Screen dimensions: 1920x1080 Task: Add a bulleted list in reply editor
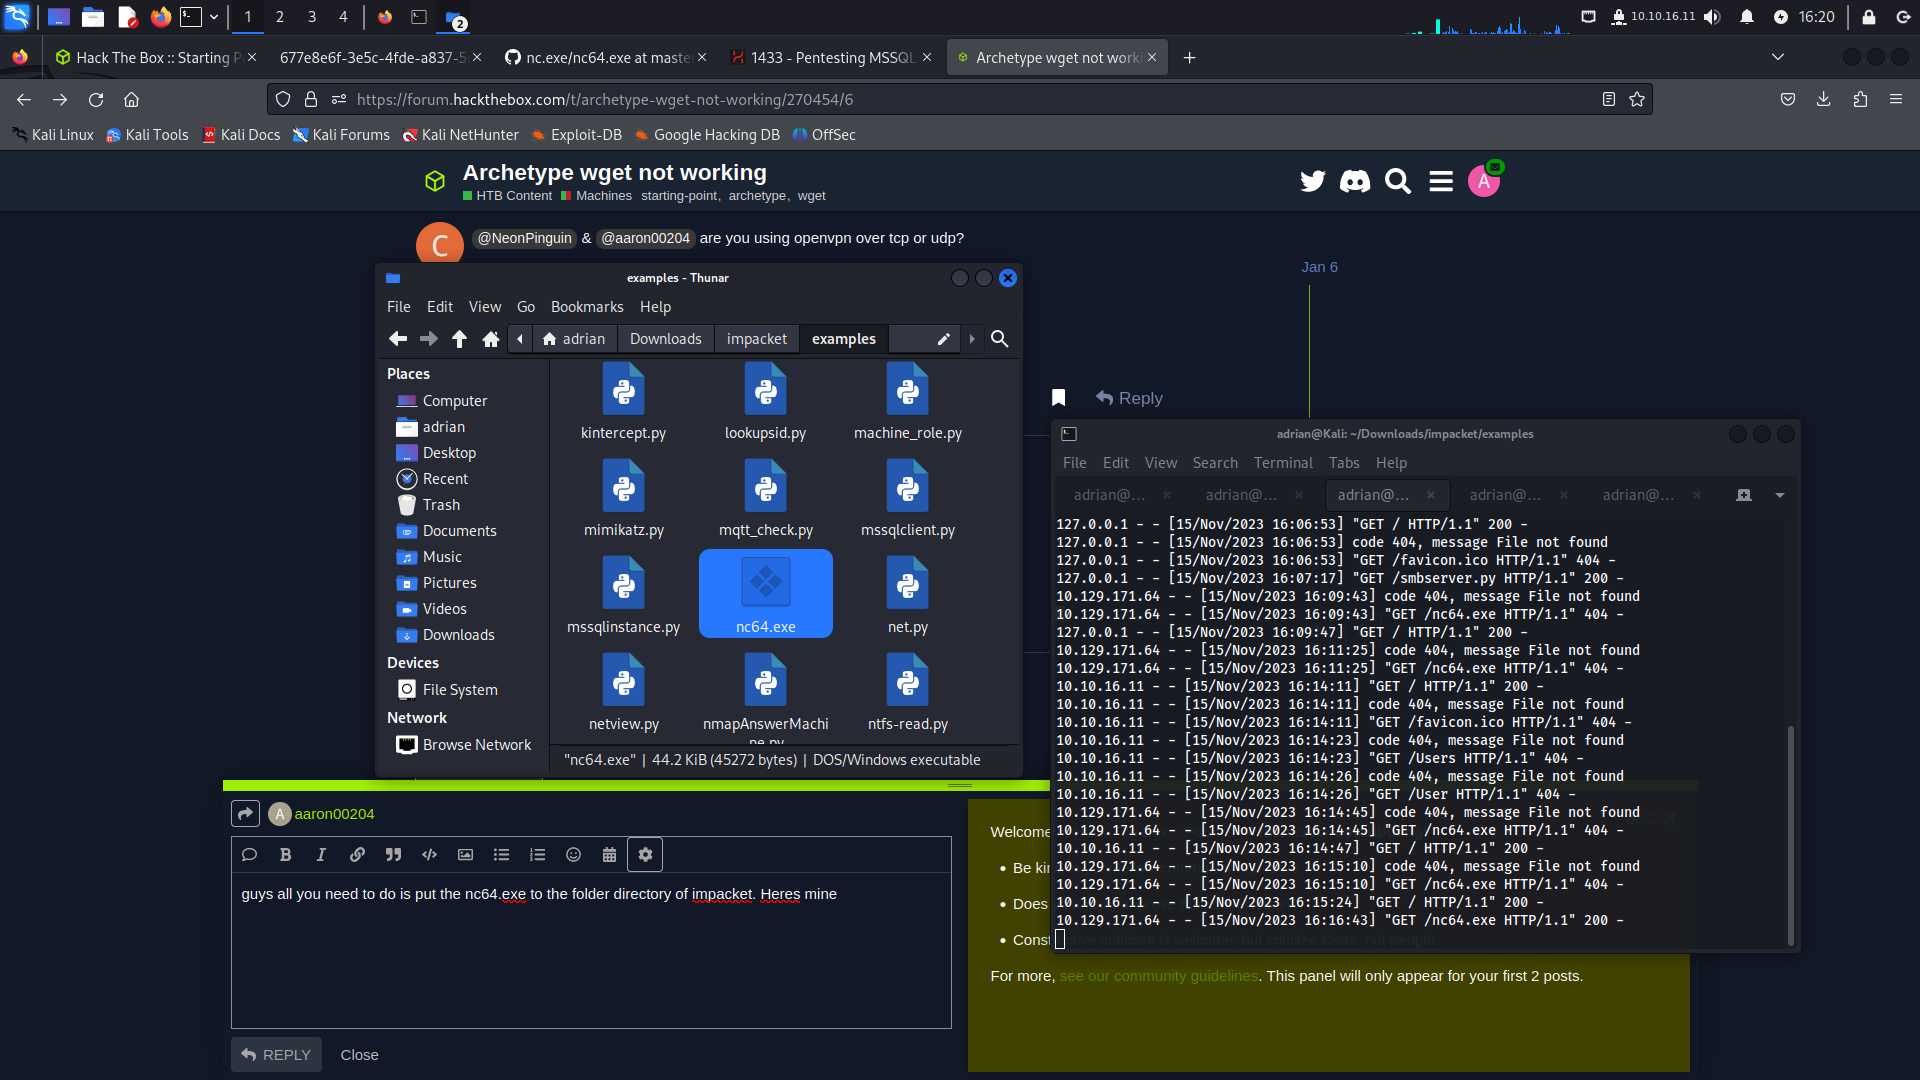pyautogui.click(x=501, y=855)
